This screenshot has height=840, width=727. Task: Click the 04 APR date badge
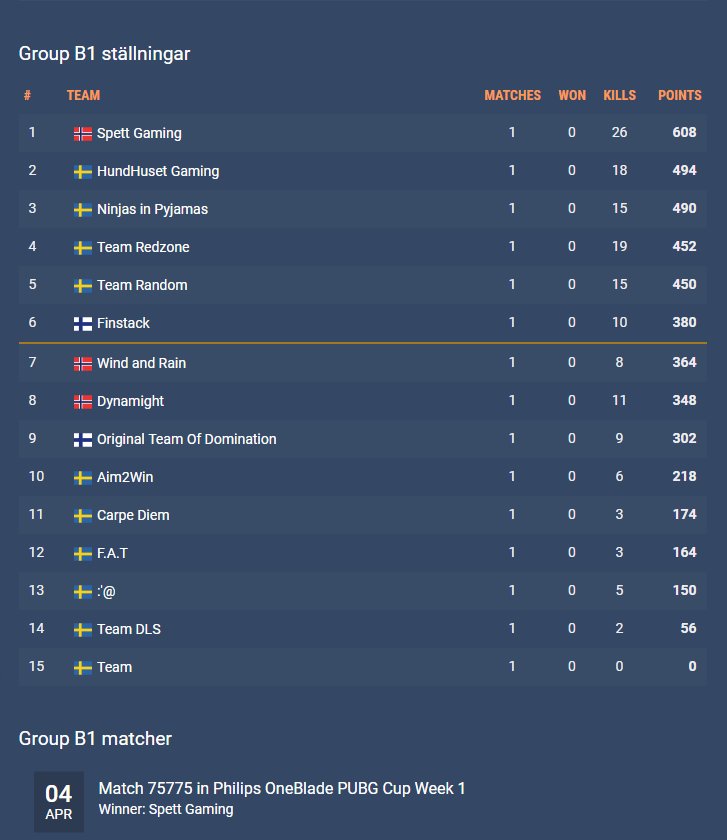(59, 801)
